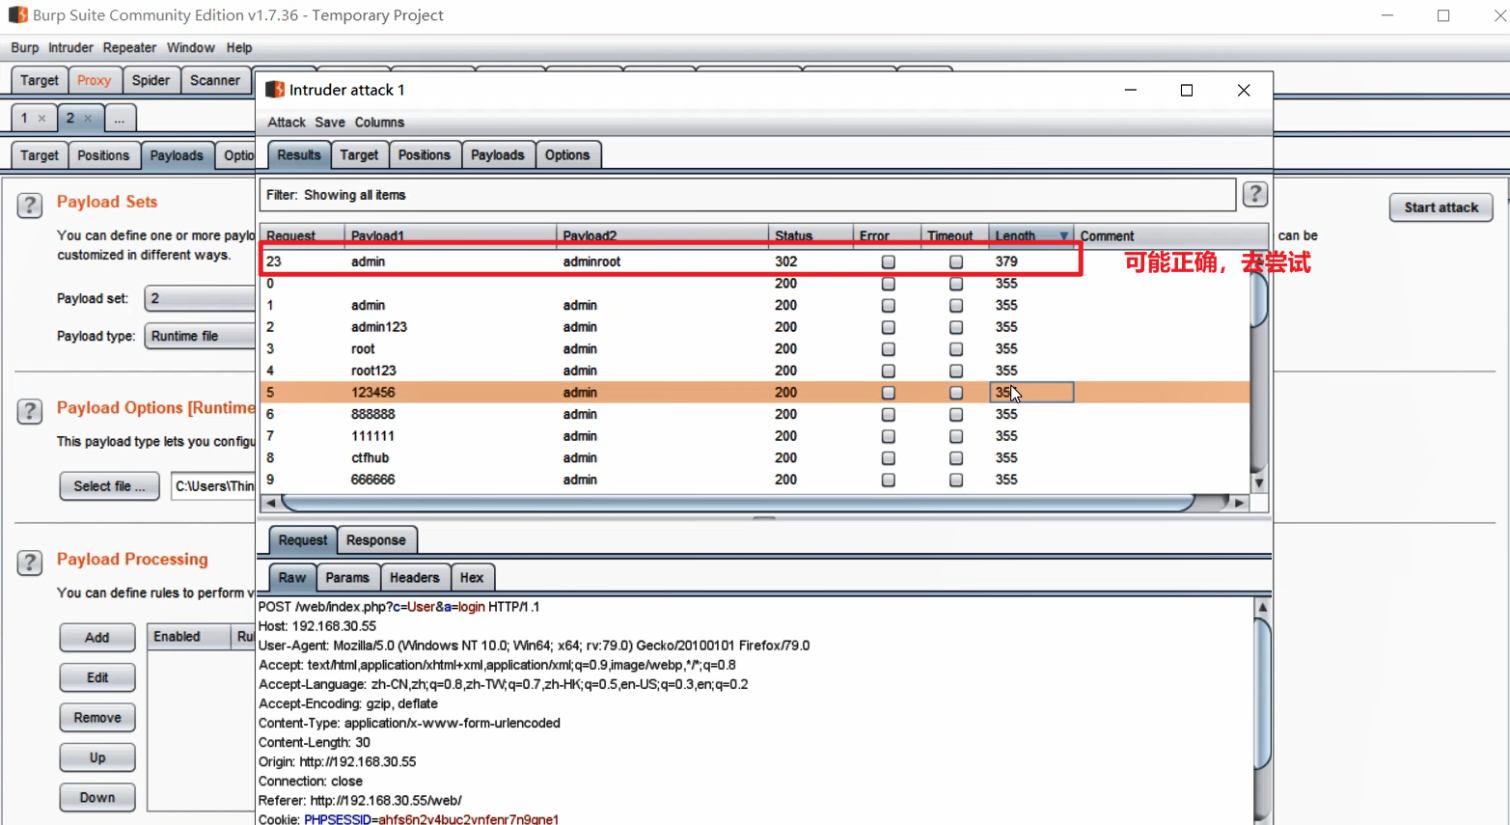Minimize the Intruder attack 1 window

1130,90
